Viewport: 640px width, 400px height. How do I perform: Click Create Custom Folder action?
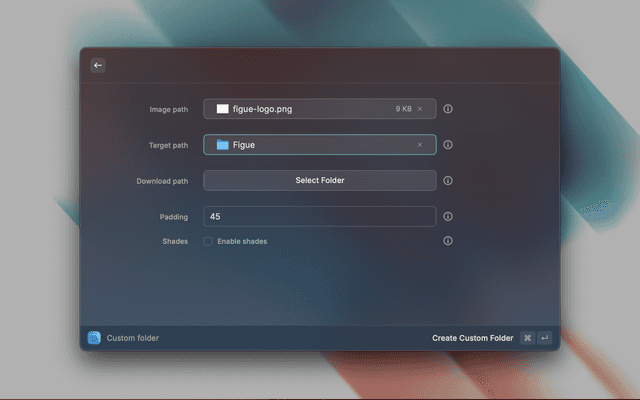point(472,338)
